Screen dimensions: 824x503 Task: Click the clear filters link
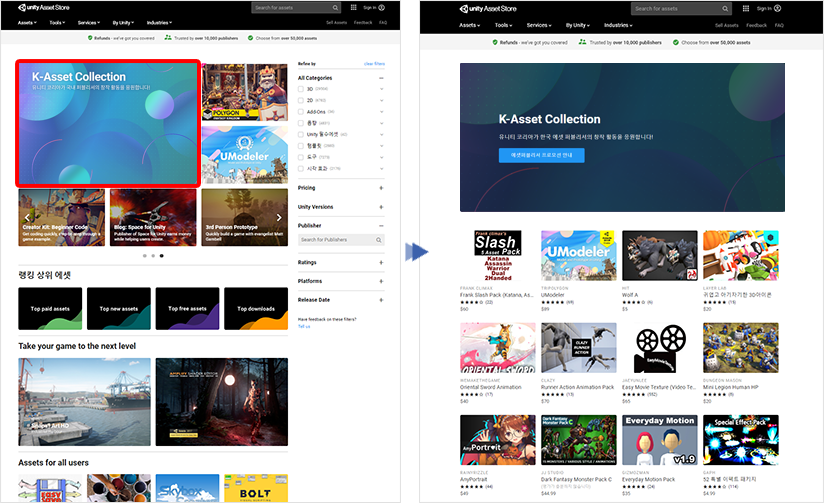(x=374, y=64)
